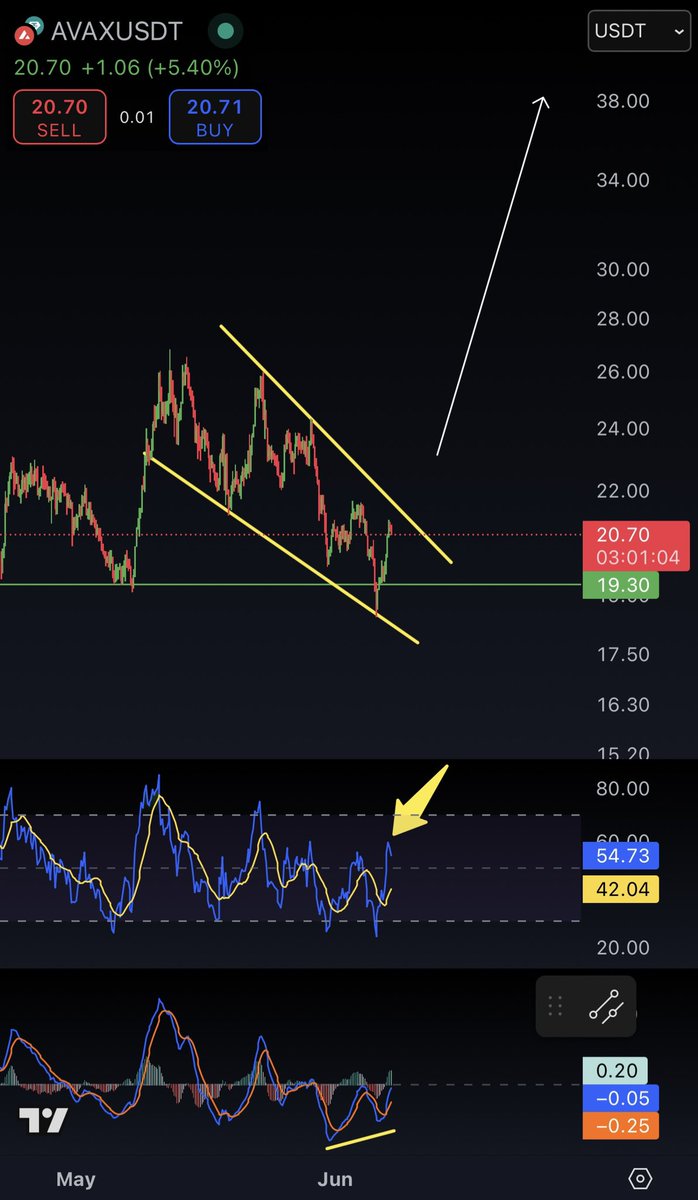
Task: Click the 80.00 RSI scale label
Action: [623, 788]
